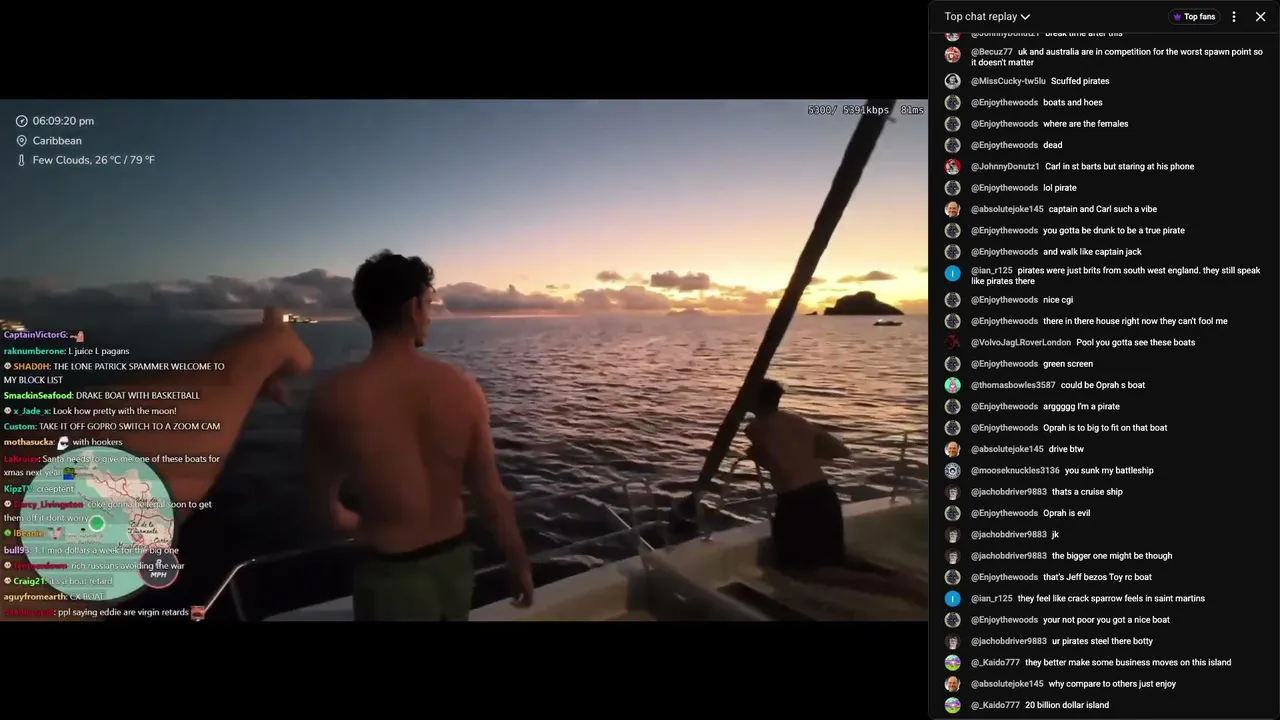Click the 'Caribbean' location text in video
This screenshot has height=720, width=1280.
[x=57, y=141]
